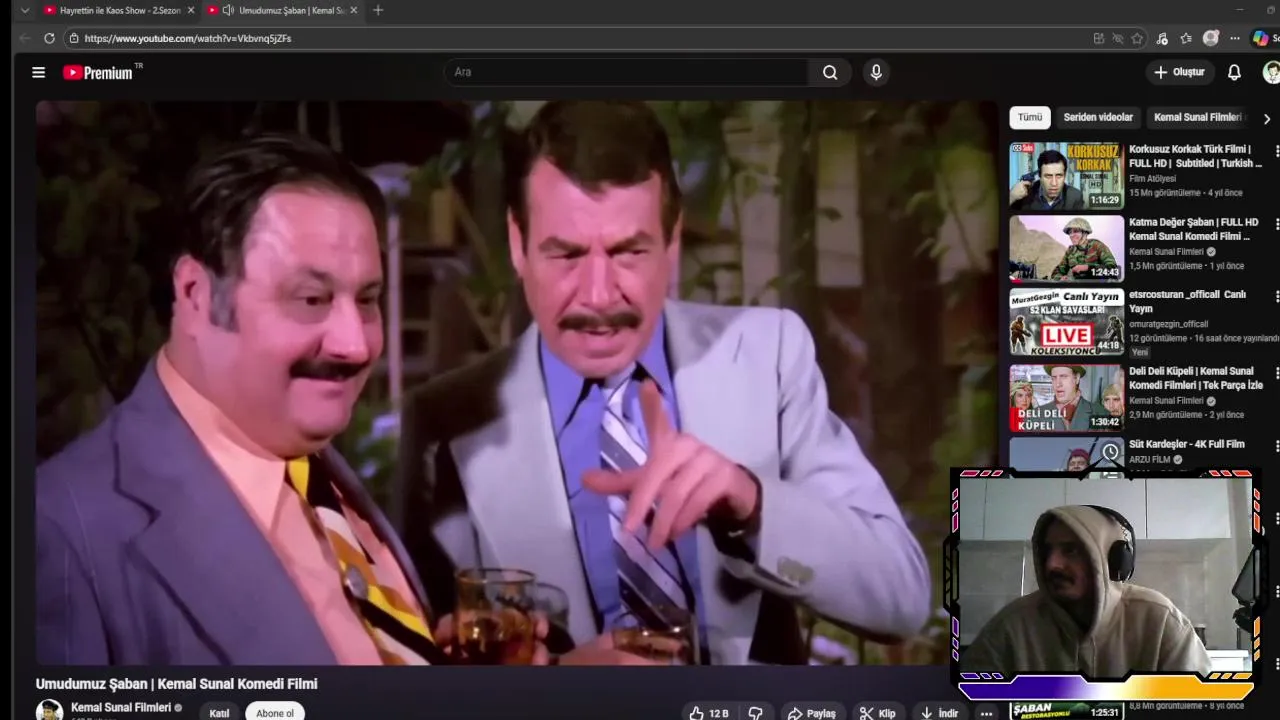This screenshot has height=720, width=1280.
Task: Click the Ara search input field
Action: tap(628, 72)
